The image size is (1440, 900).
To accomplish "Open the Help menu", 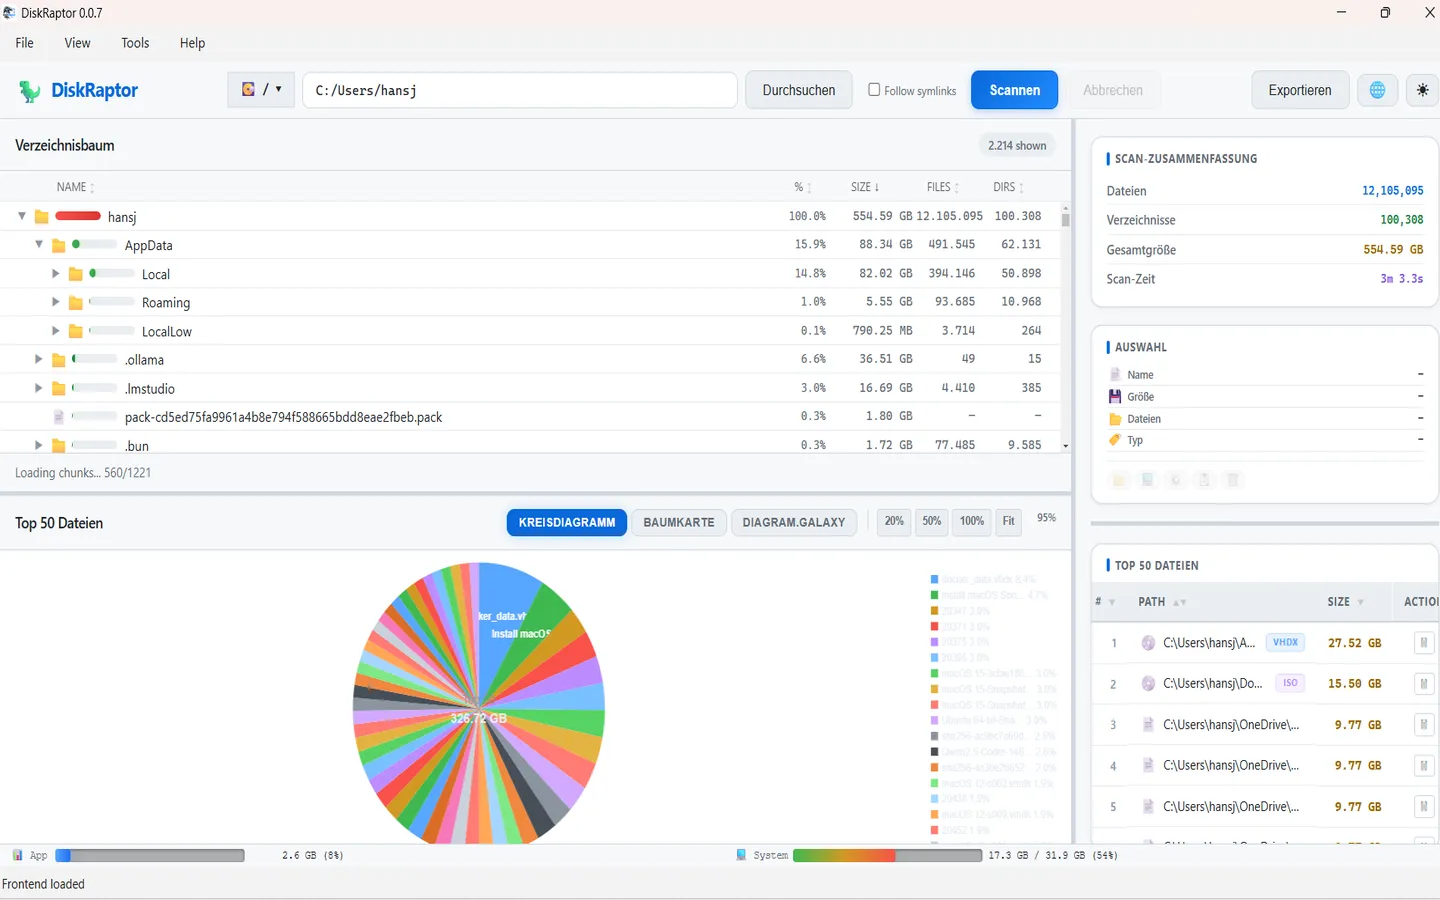I will click(192, 43).
